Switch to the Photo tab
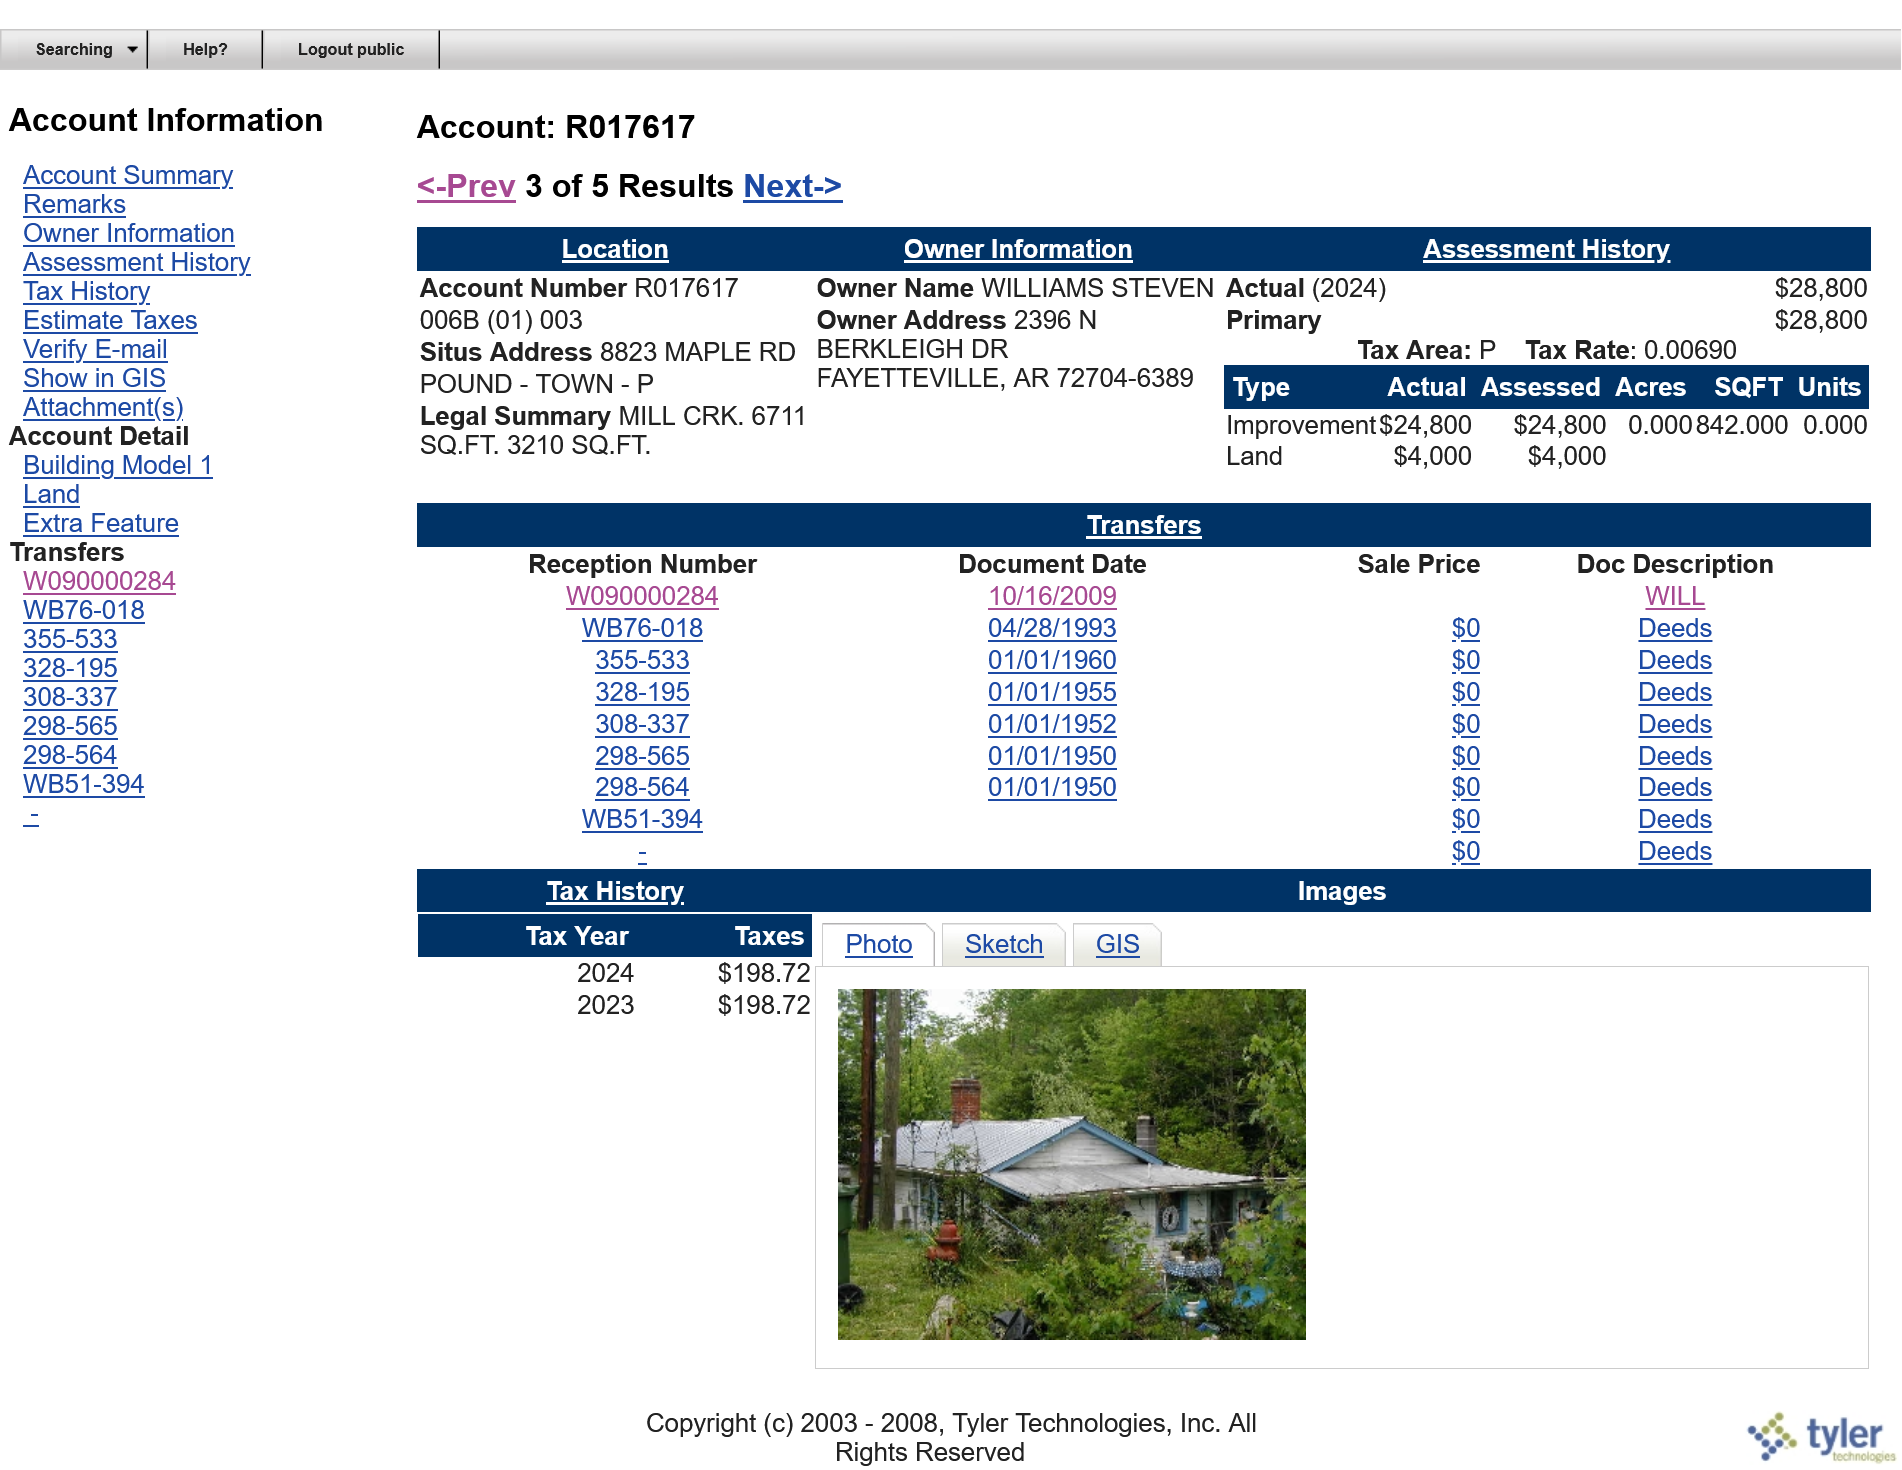 pos(878,944)
